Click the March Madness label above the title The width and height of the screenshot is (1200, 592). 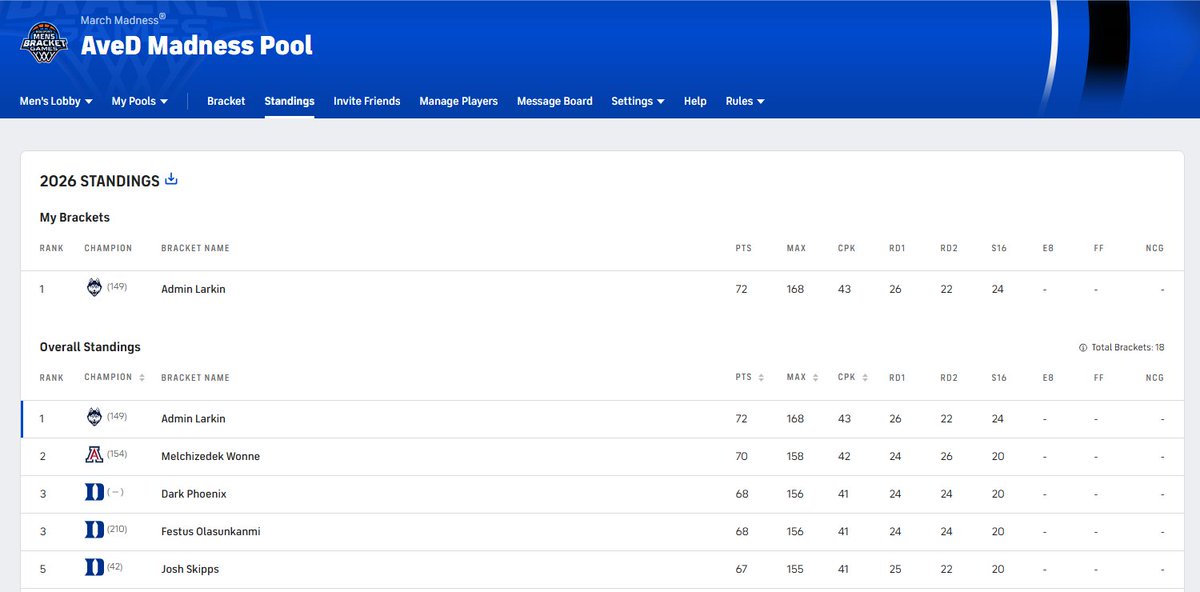click(123, 19)
